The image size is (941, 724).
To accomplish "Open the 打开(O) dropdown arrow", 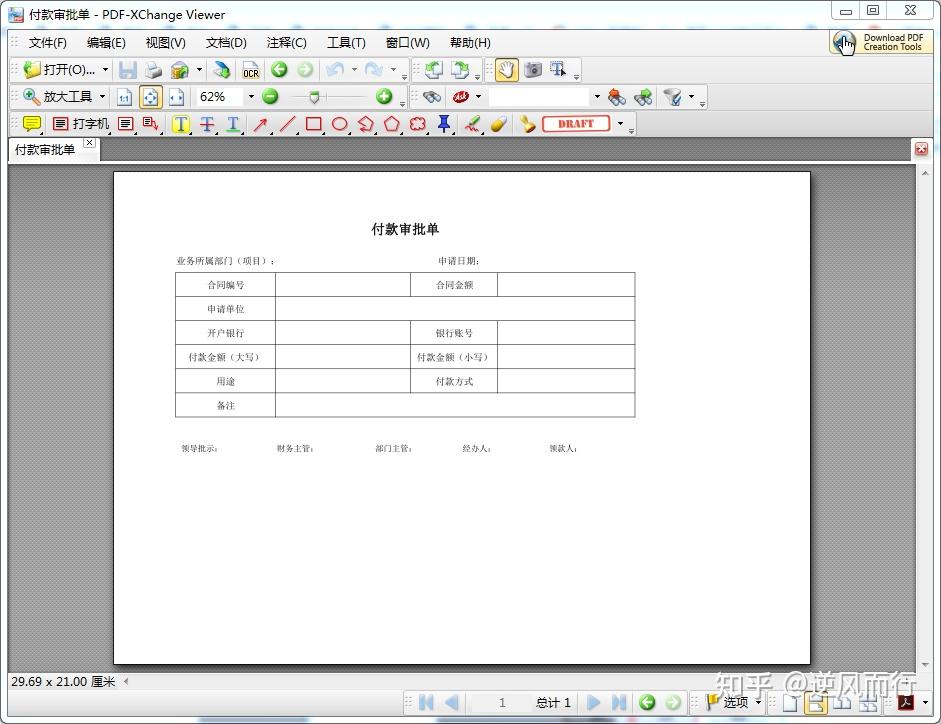I will [x=106, y=70].
